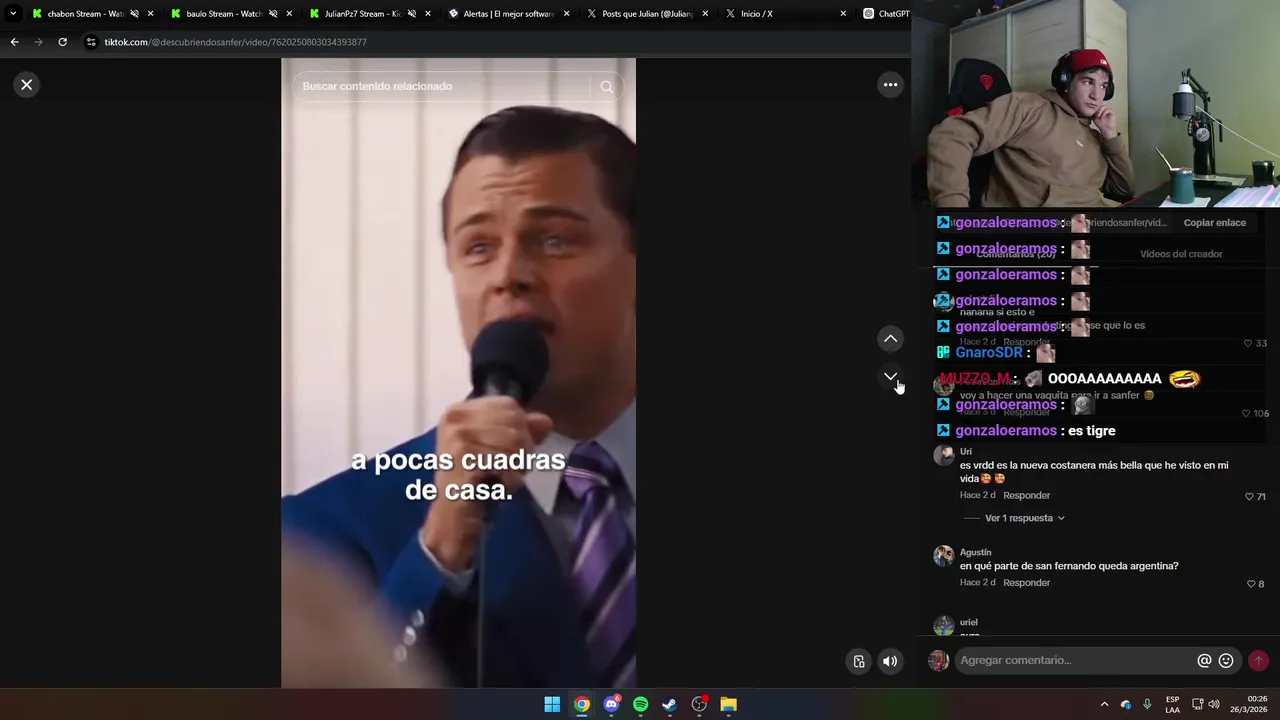Close the 'Inicio / X' tab

843,14
